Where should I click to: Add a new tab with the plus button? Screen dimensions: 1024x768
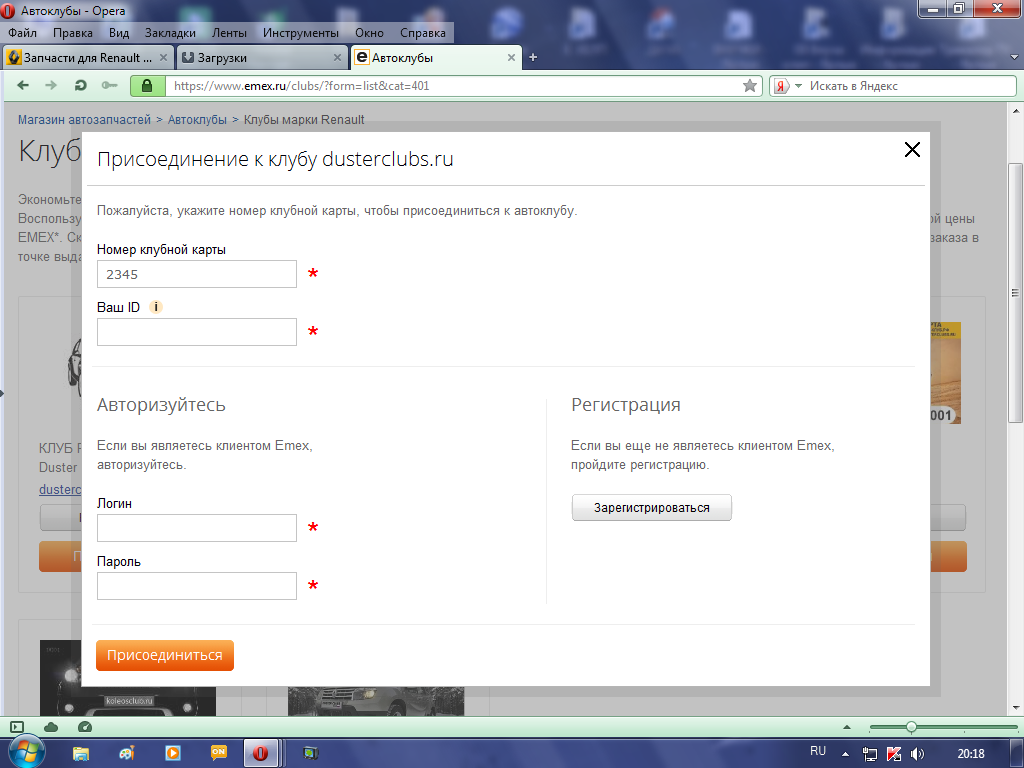[533, 57]
